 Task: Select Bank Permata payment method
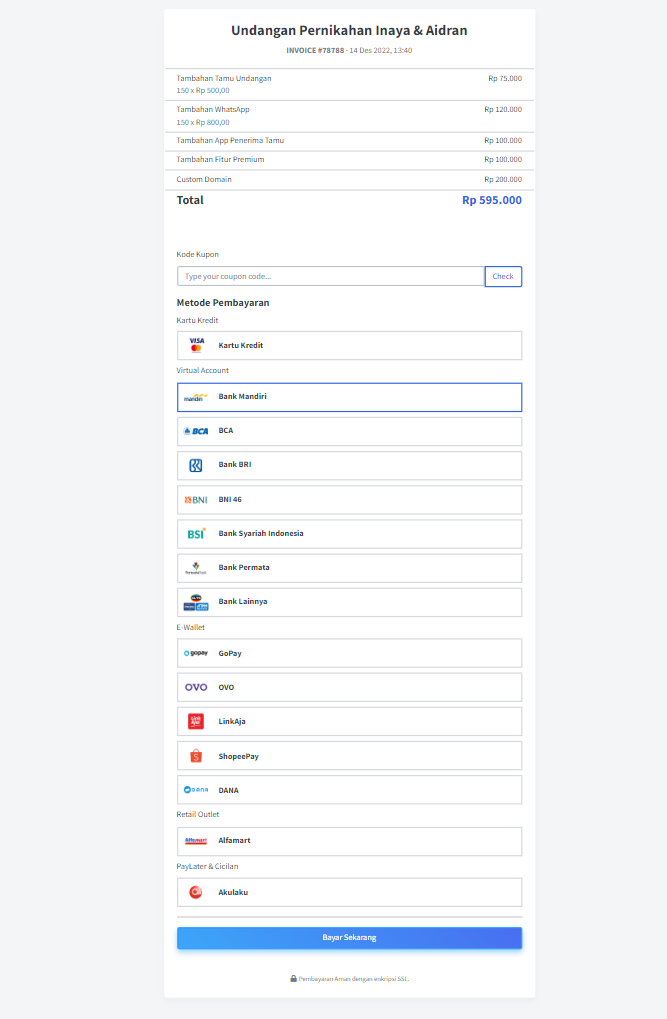click(349, 568)
